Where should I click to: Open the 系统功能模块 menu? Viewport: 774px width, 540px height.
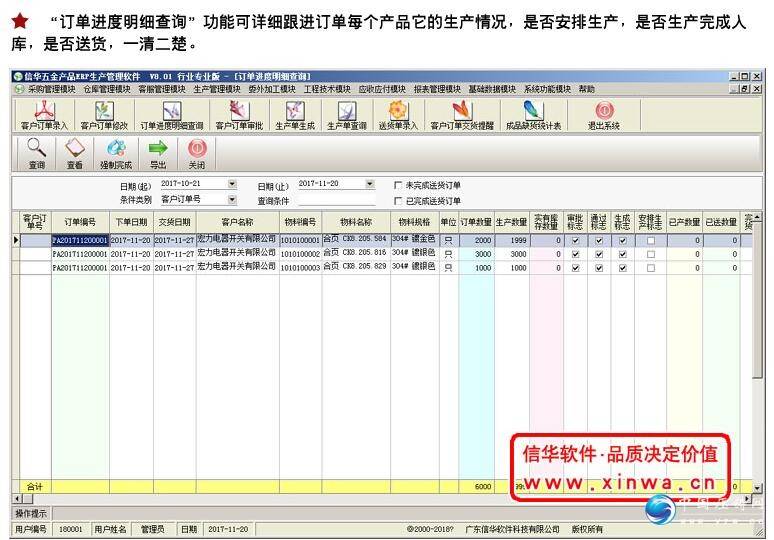coord(547,89)
